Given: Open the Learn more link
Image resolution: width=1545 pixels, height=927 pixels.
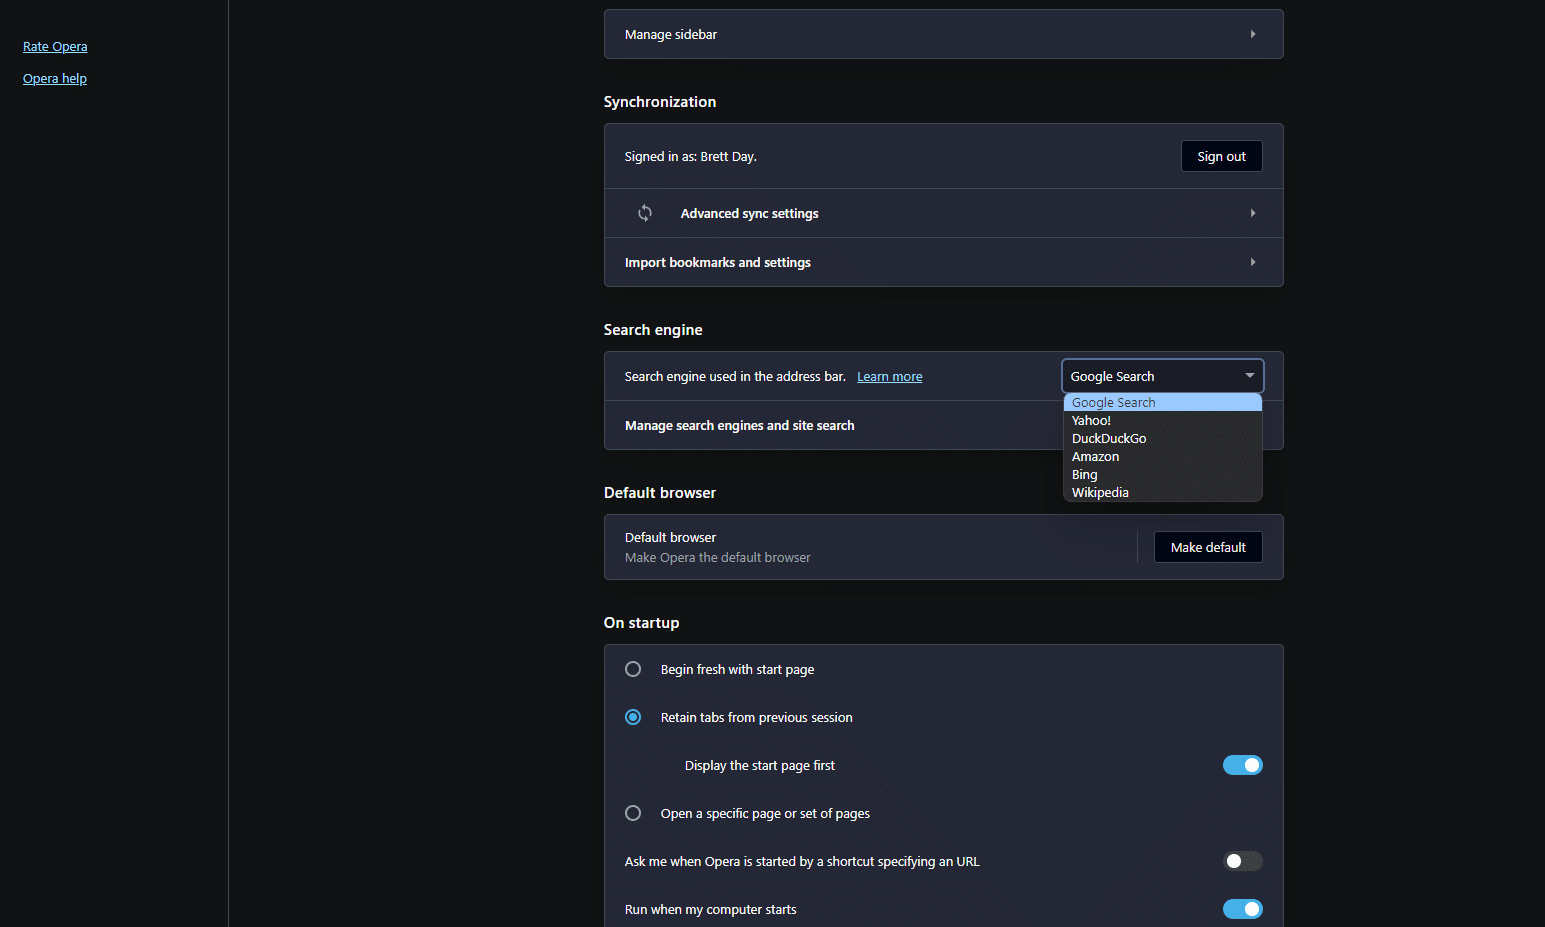Looking at the screenshot, I should point(889,377).
